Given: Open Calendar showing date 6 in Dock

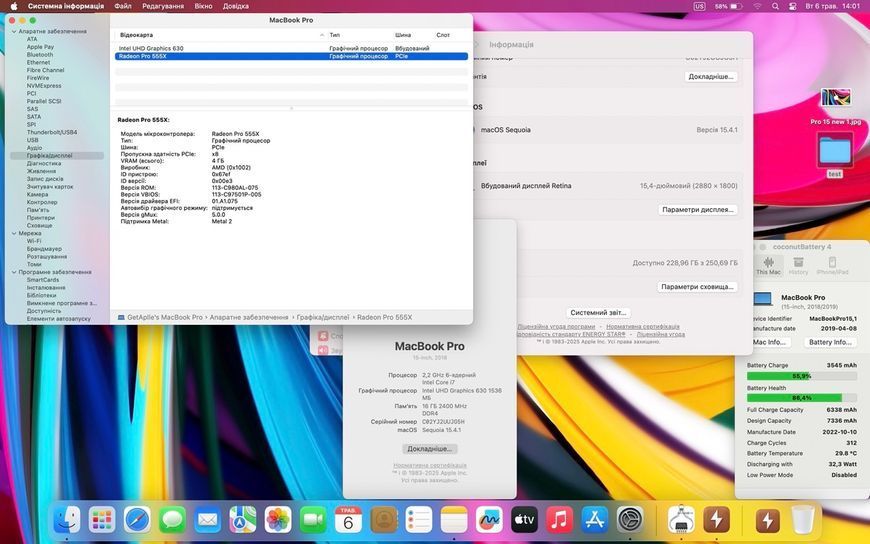Looking at the screenshot, I should pos(348,520).
